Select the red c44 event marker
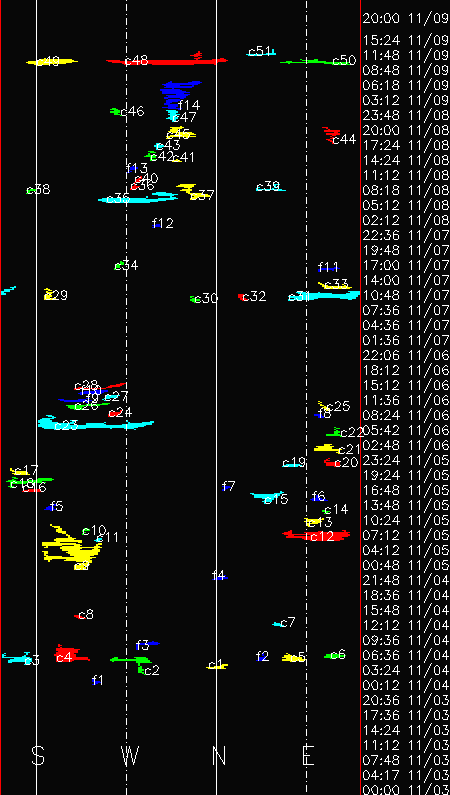The width and height of the screenshot is (450, 795). pos(332,135)
